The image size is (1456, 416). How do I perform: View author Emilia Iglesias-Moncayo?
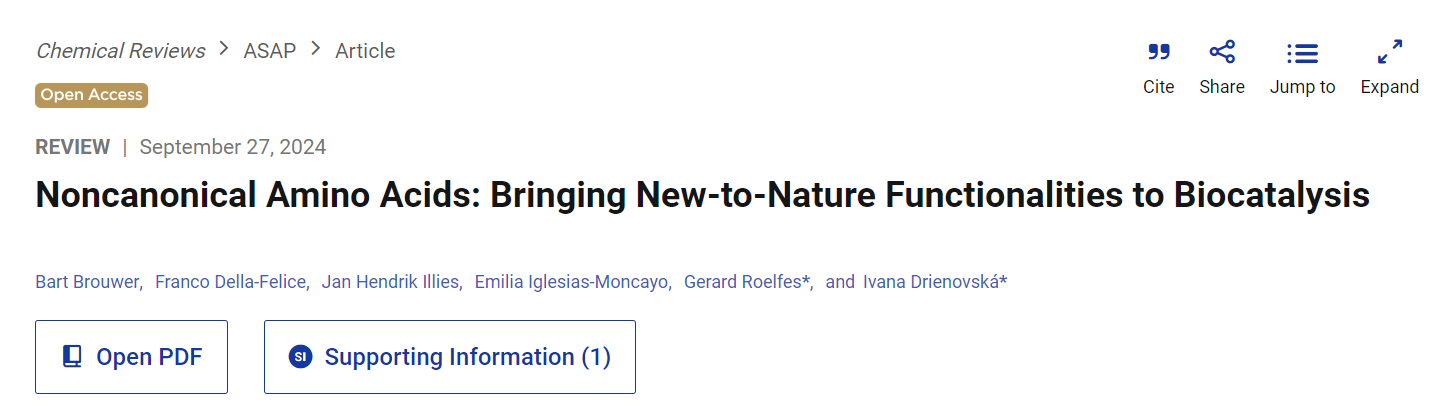[571, 282]
